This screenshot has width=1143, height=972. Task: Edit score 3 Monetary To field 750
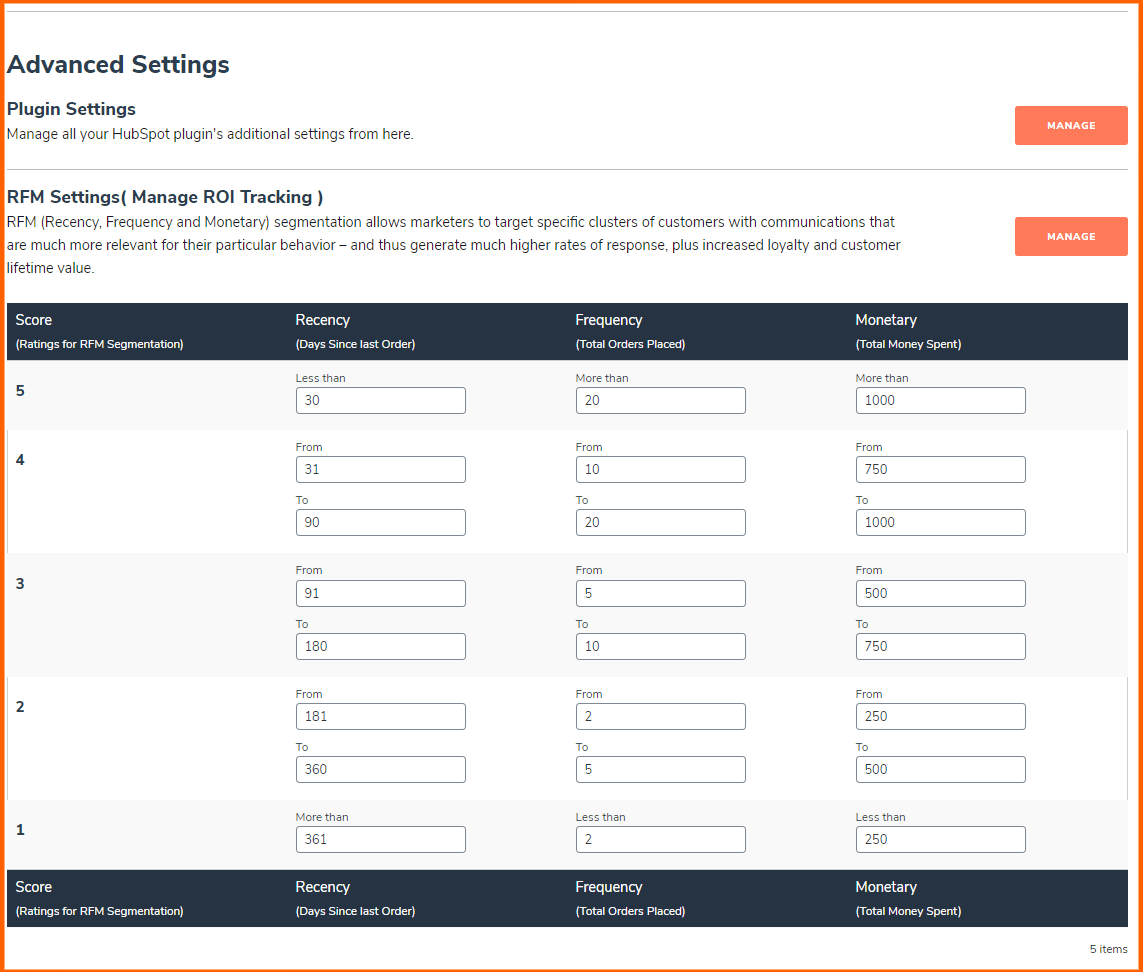point(940,647)
